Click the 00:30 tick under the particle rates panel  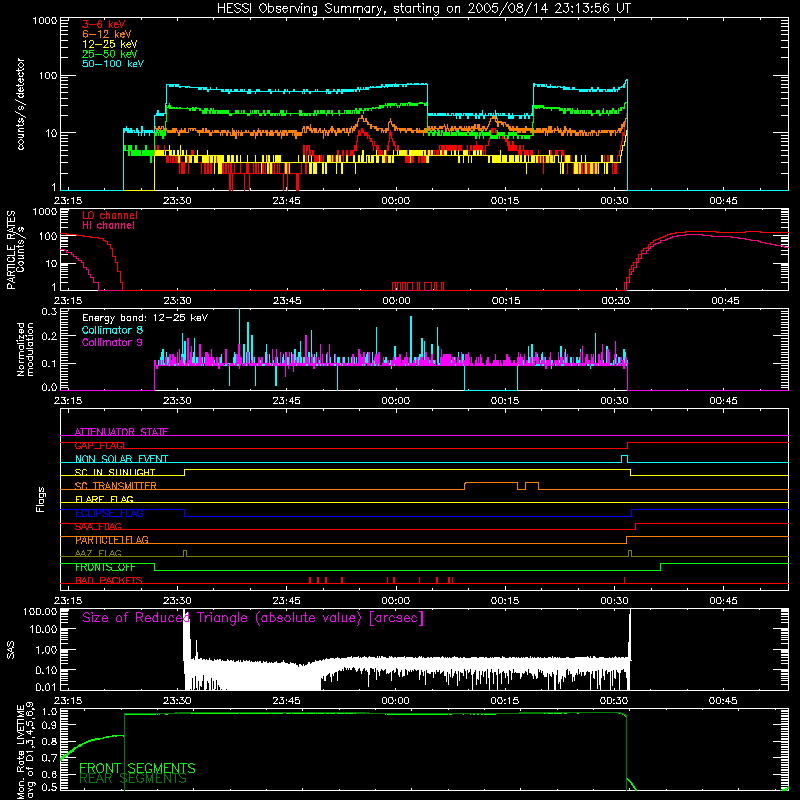(x=615, y=301)
